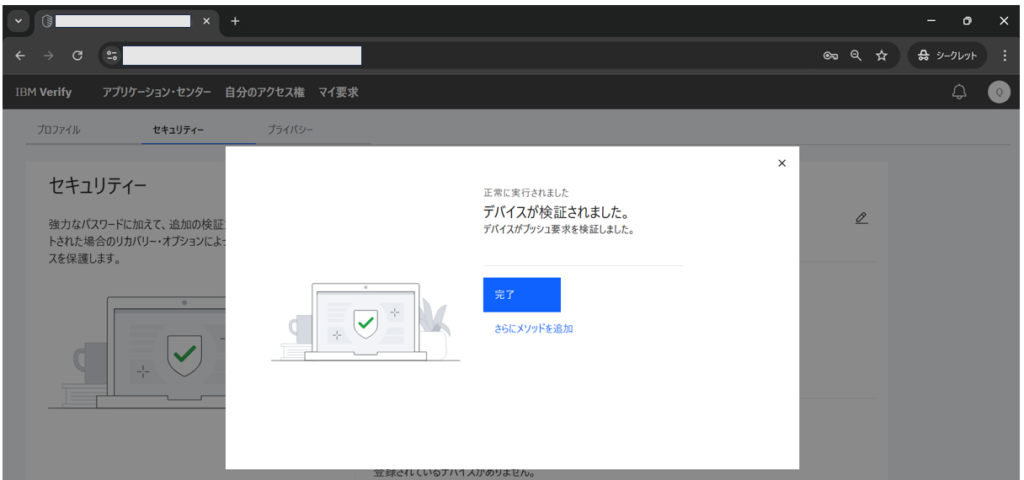Screen dimensions: 1024x480
Task: Click the zoom magnifier icon in address bar
Action: (856, 56)
